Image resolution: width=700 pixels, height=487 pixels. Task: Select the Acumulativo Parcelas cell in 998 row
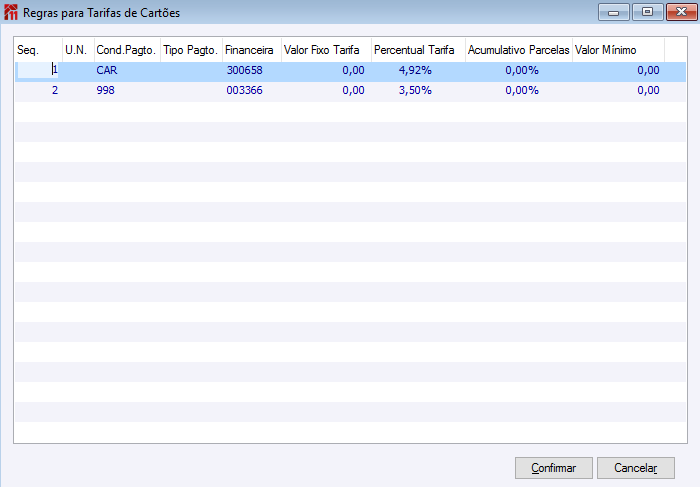click(519, 91)
